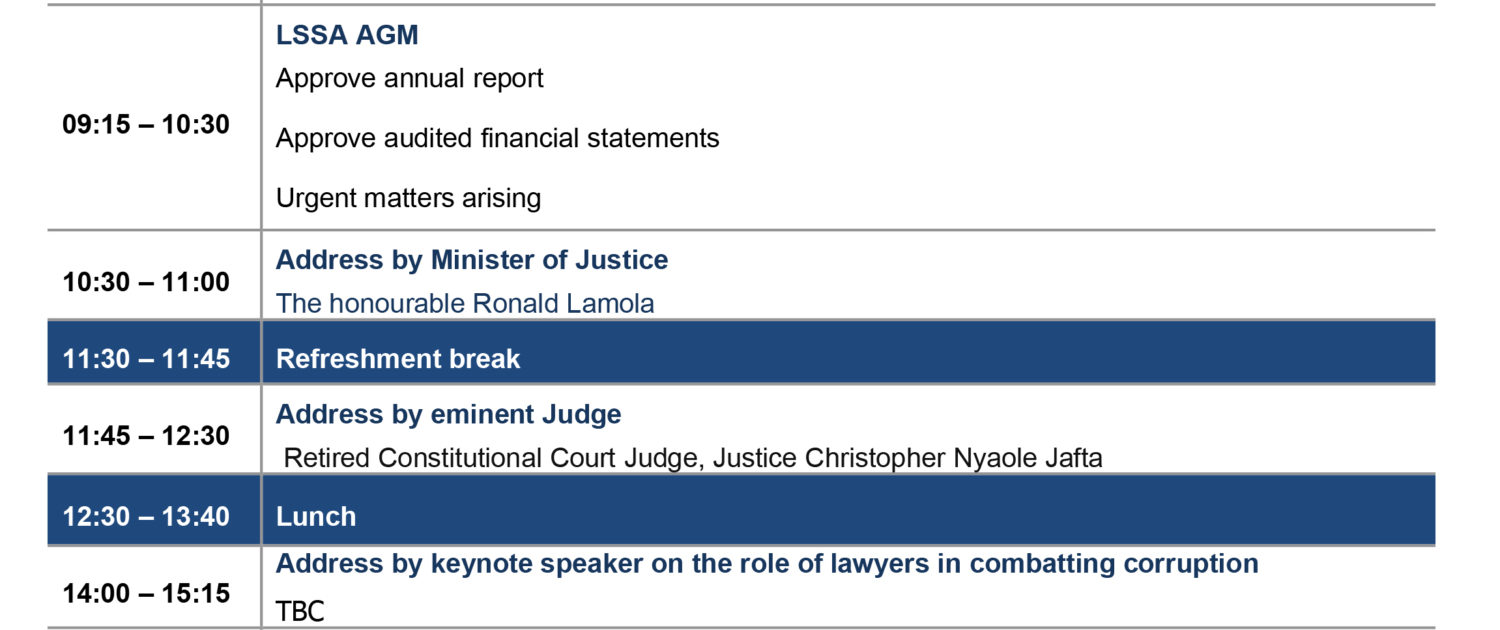Click the 11:30 – 11:45 time cell
The height and width of the screenshot is (630, 1500).
[x=146, y=358]
